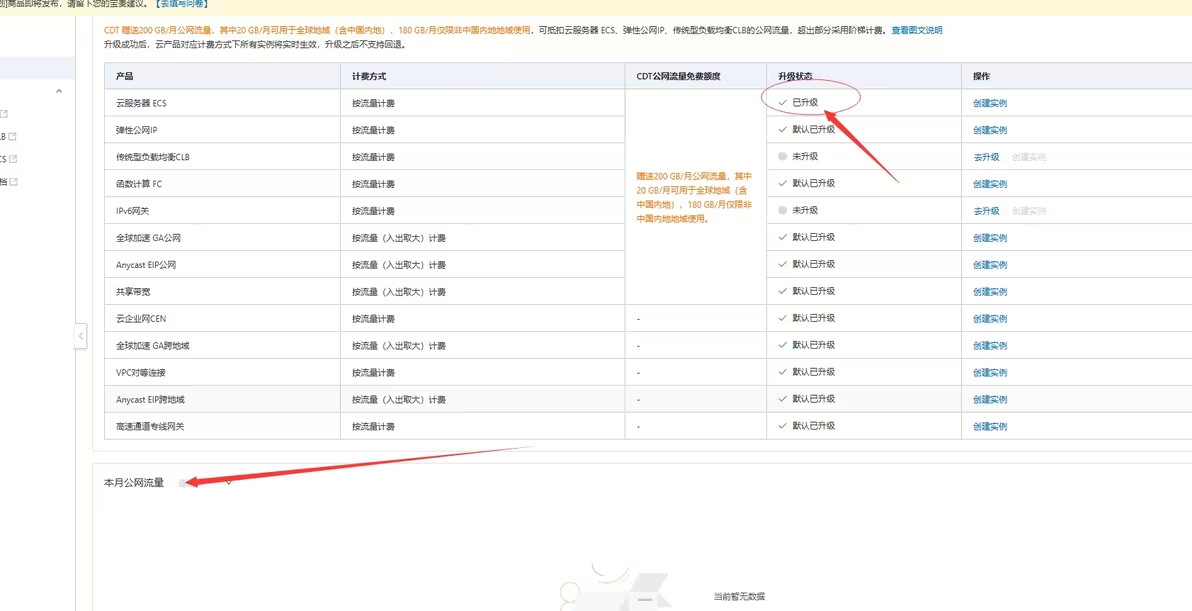Viewport: 1192px width, 611px height.
Task: Click external-link icon beside sidebar item ending '档'
Action: pyautogui.click(x=13, y=182)
